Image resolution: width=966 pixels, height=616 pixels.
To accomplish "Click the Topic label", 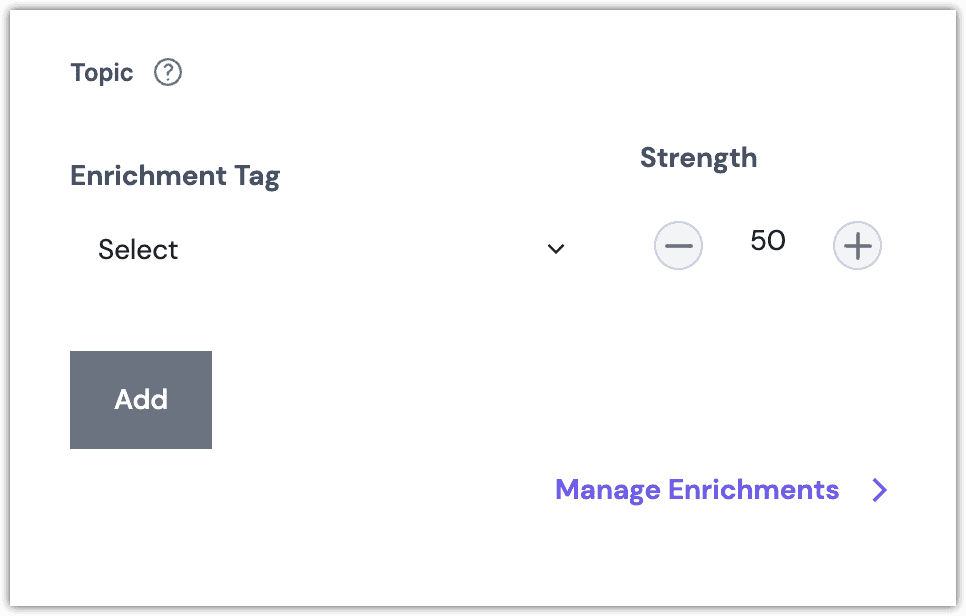I will point(100,72).
